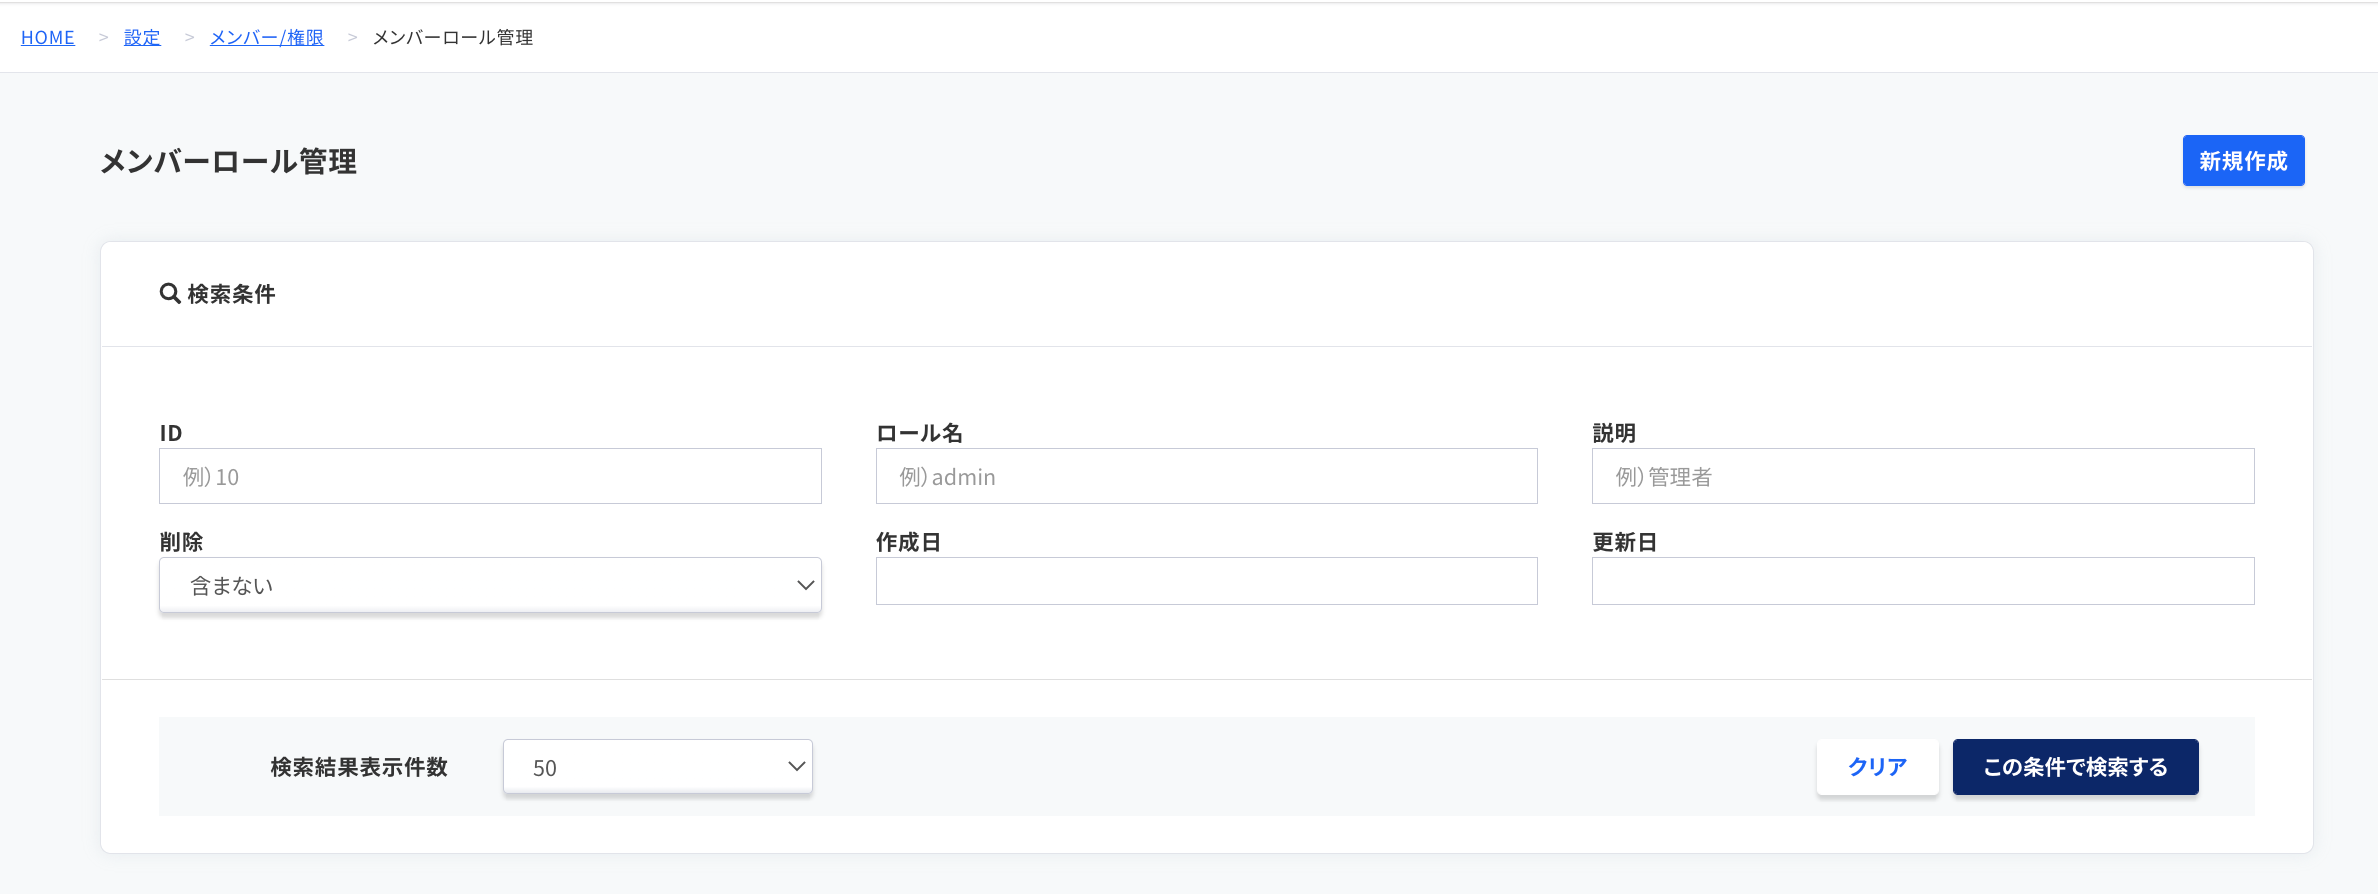
Task: Focus the 説明 input field
Action: pyautogui.click(x=1923, y=476)
